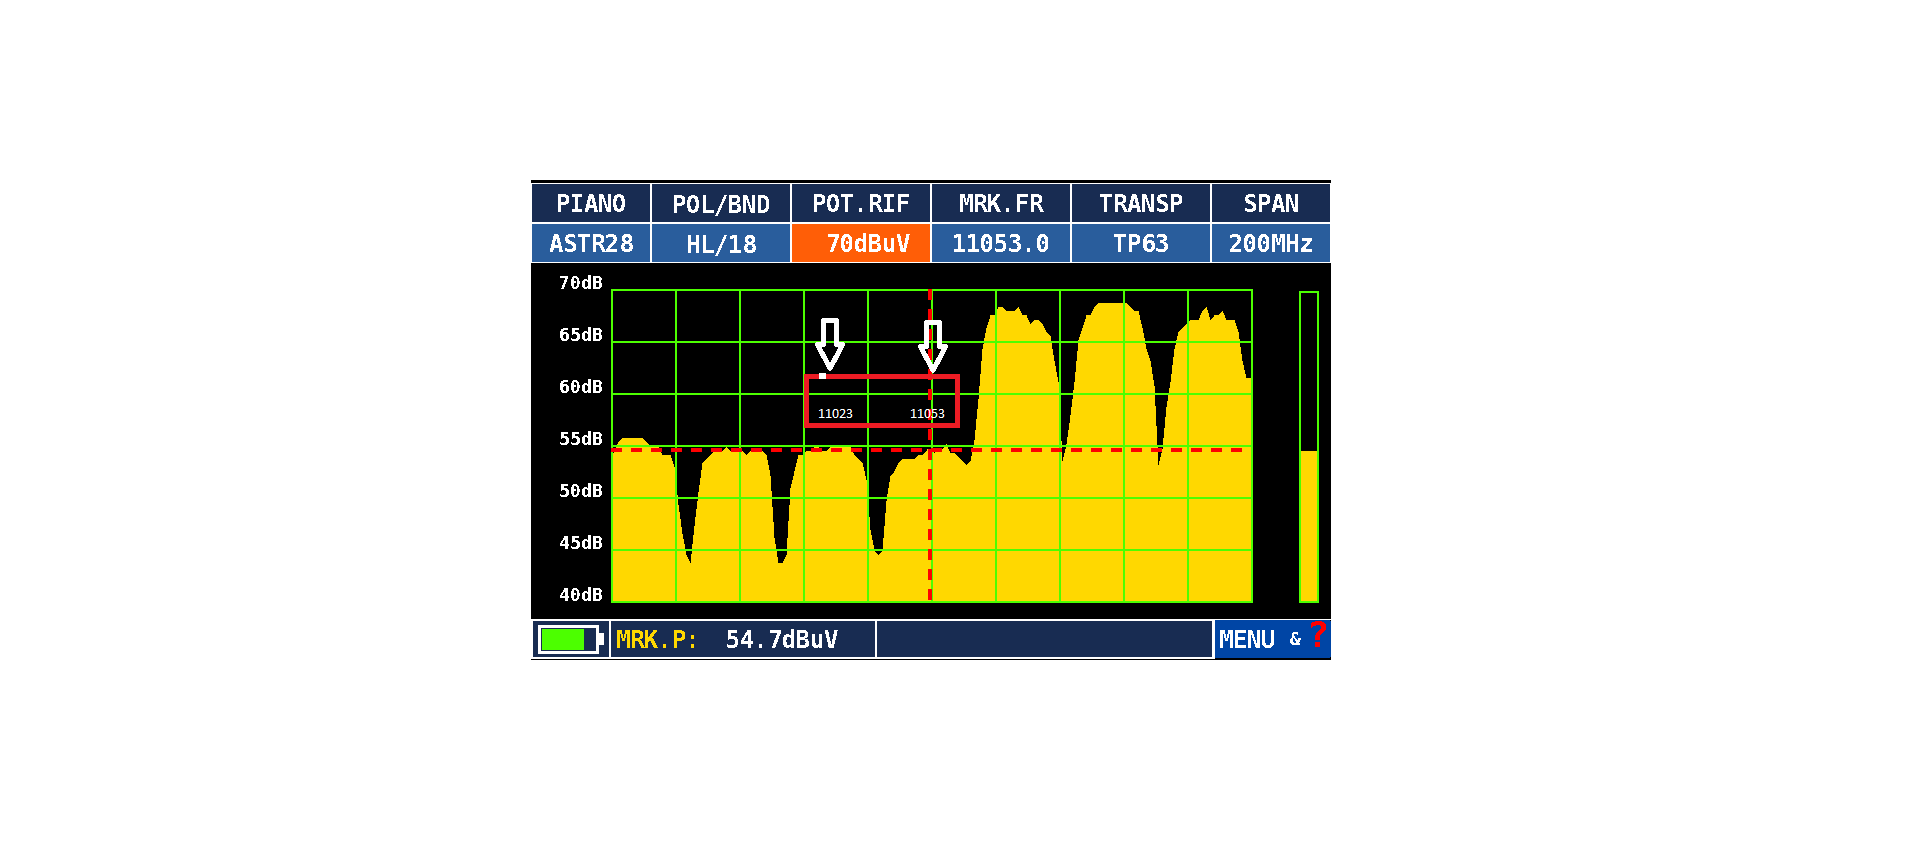The width and height of the screenshot is (1910, 864).
Task: Click the 54.7dBuV marker power reading
Action: pos(782,640)
